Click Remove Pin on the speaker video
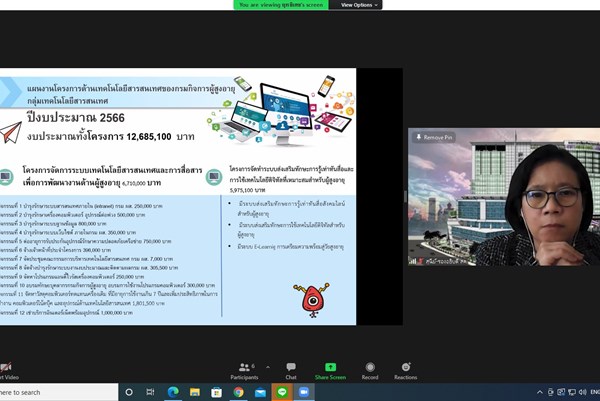600x401 pixels. pyautogui.click(x=434, y=137)
